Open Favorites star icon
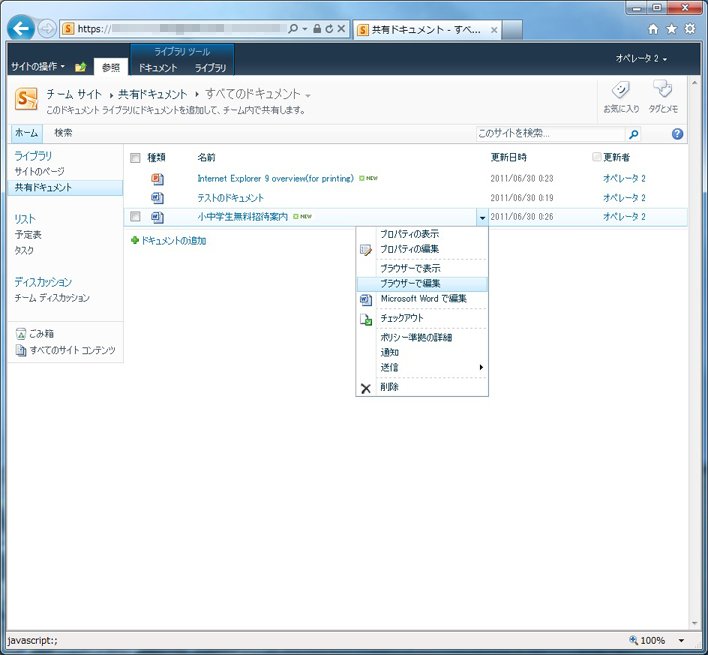The height and width of the screenshot is (655, 708). tap(672, 29)
